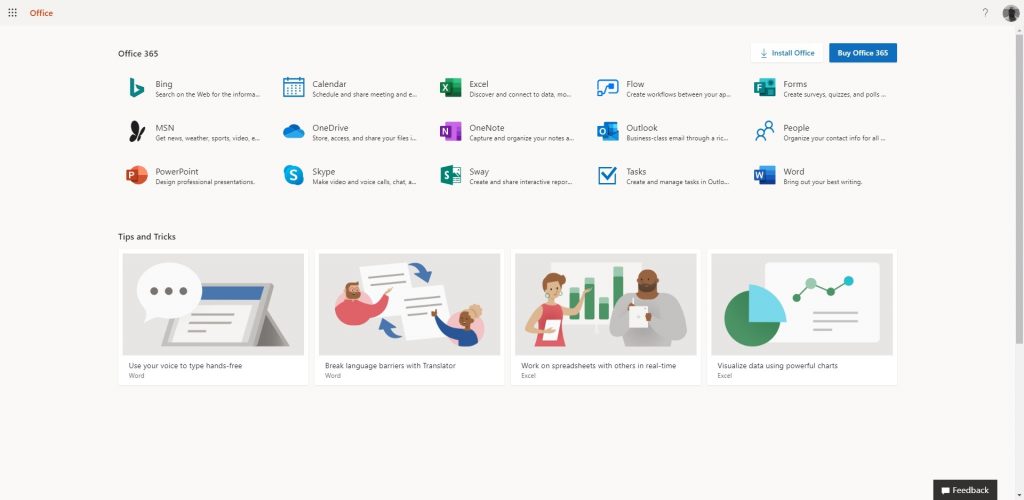This screenshot has width=1024, height=500.
Task: Open the voice typing tip thumbnail
Action: [x=213, y=304]
